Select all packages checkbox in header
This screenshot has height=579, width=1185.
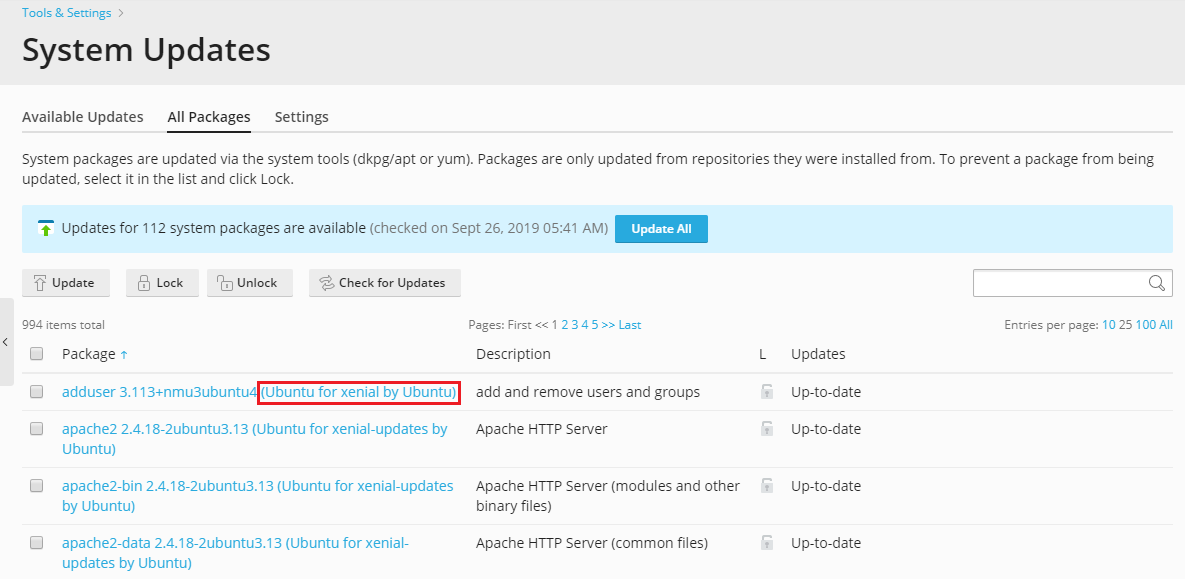click(37, 354)
